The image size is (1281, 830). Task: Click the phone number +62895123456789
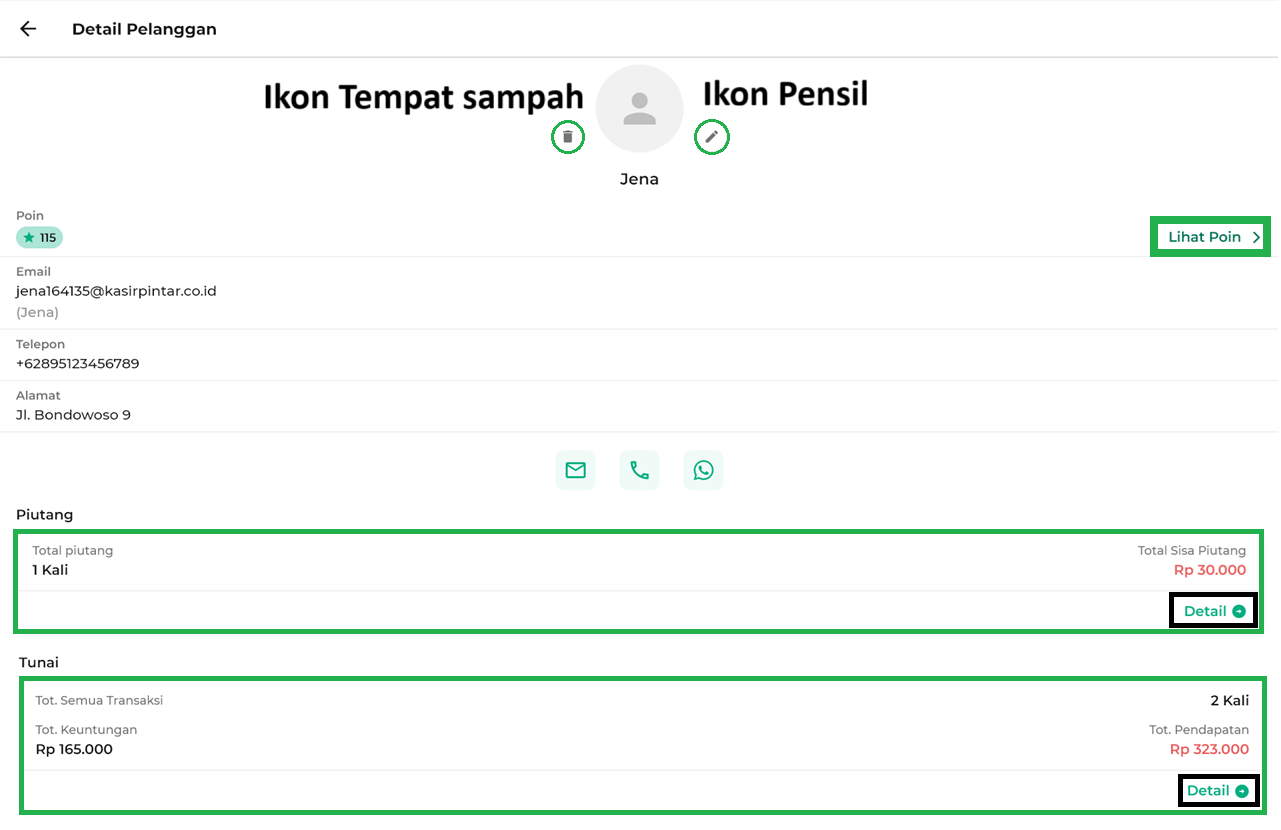pyautogui.click(x=78, y=364)
